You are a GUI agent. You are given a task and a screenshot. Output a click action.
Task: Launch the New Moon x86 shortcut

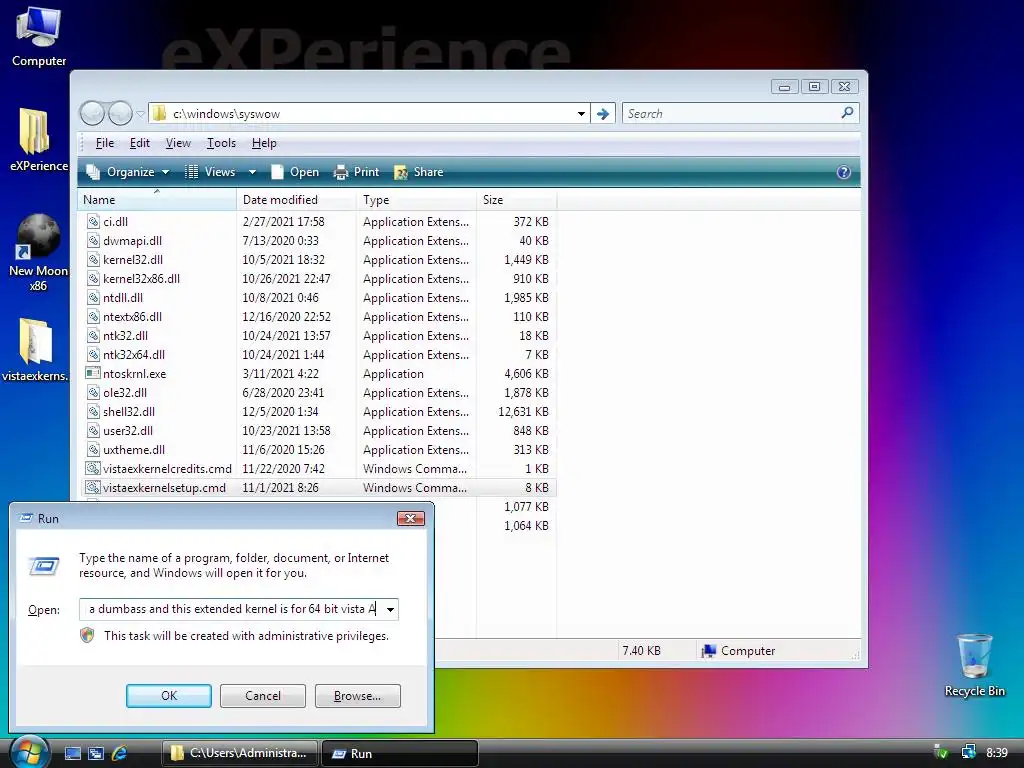[x=38, y=252]
